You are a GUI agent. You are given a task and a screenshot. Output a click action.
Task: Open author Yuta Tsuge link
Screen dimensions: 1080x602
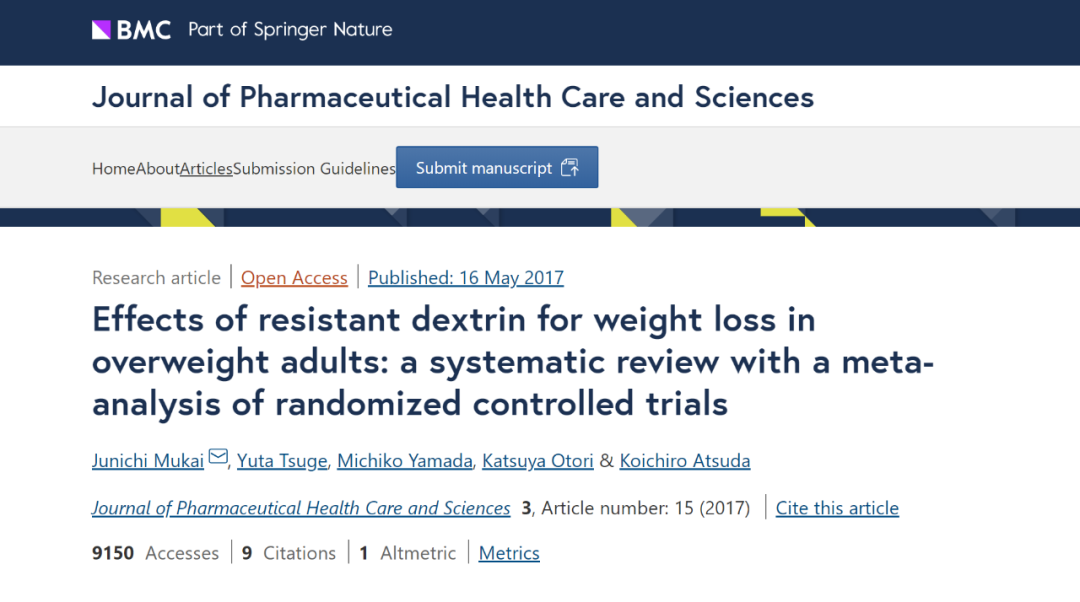(282, 461)
